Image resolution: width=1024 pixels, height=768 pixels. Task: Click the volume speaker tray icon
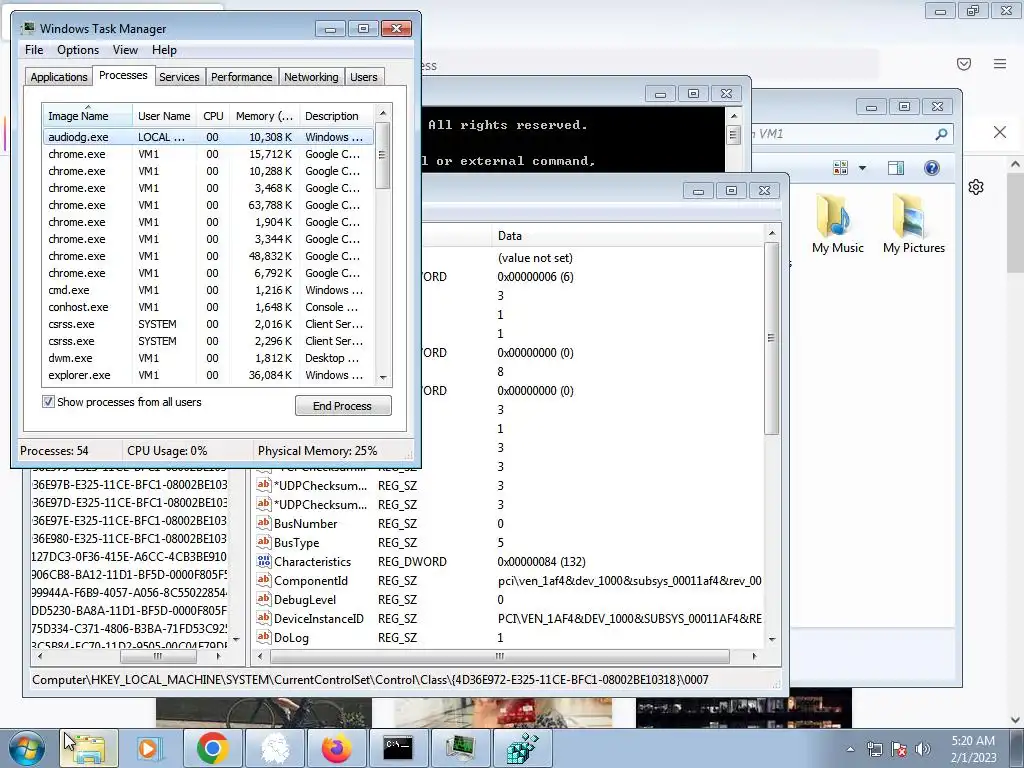923,749
